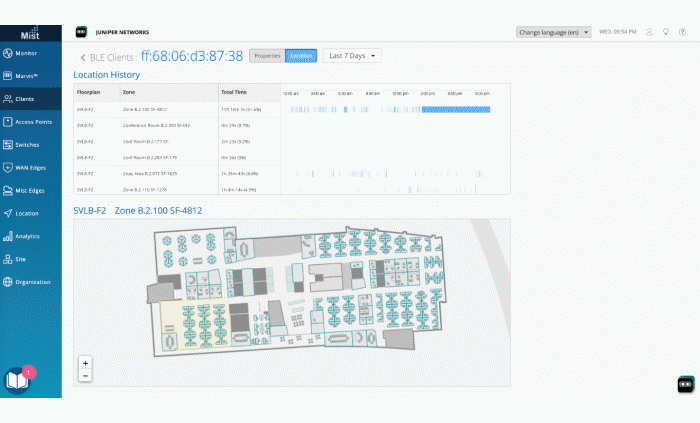Select the Copy Area B.2.072 SF-1625 row
The image size is (700, 423).
292,174
